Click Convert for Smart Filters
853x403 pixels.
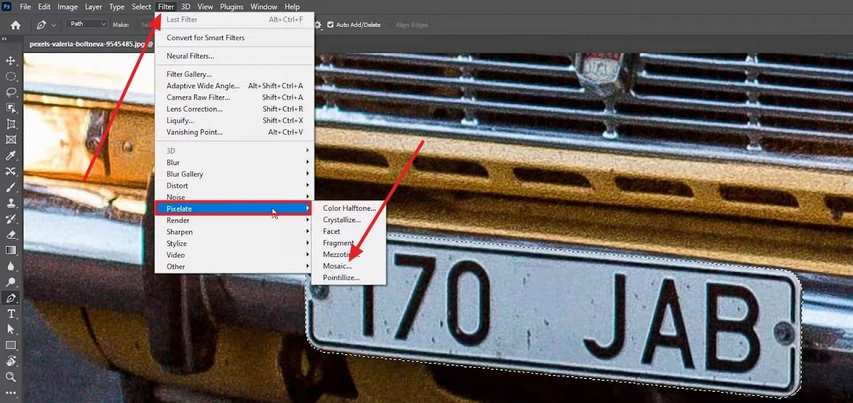[206, 38]
